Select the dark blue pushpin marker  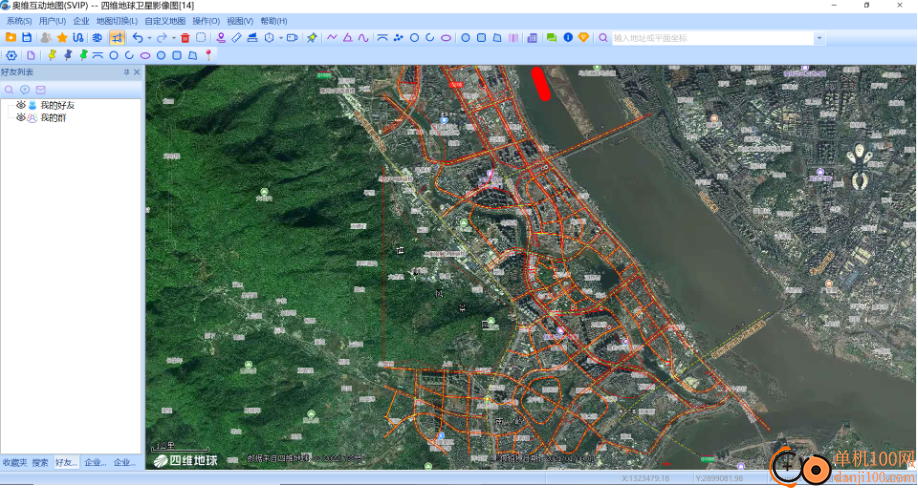[67, 56]
